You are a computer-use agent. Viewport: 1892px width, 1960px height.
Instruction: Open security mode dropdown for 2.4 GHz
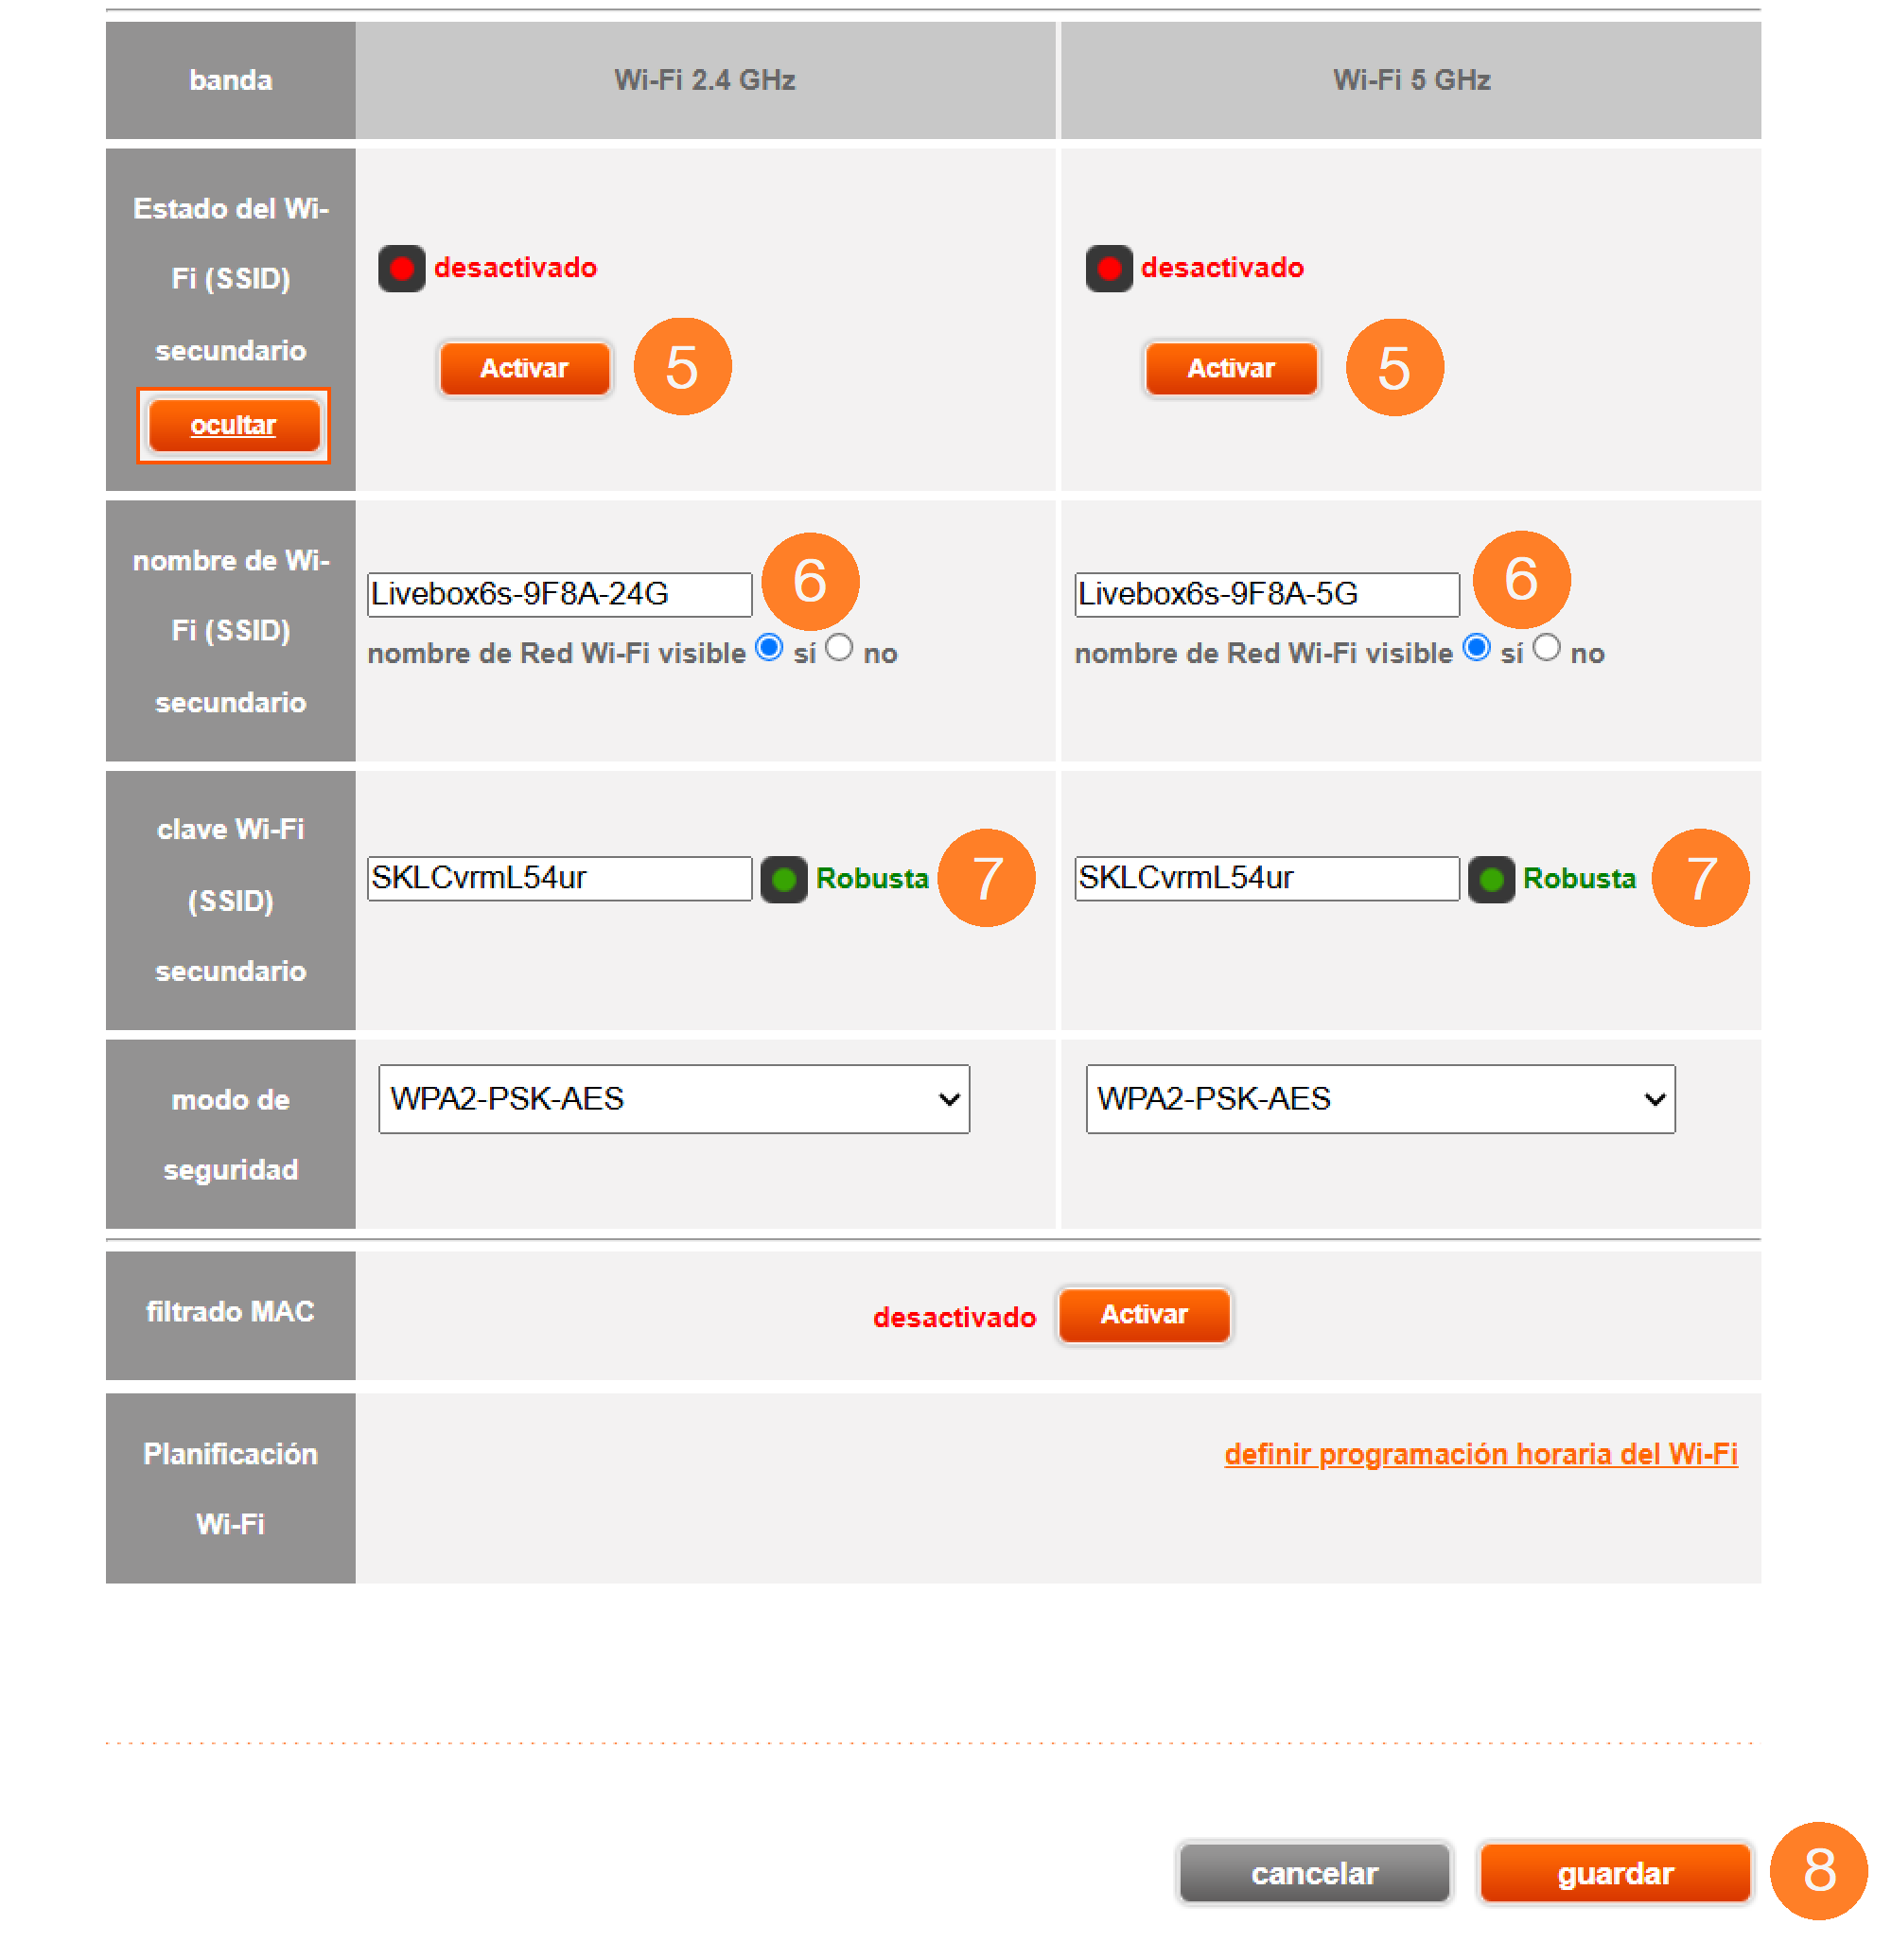coord(673,1098)
